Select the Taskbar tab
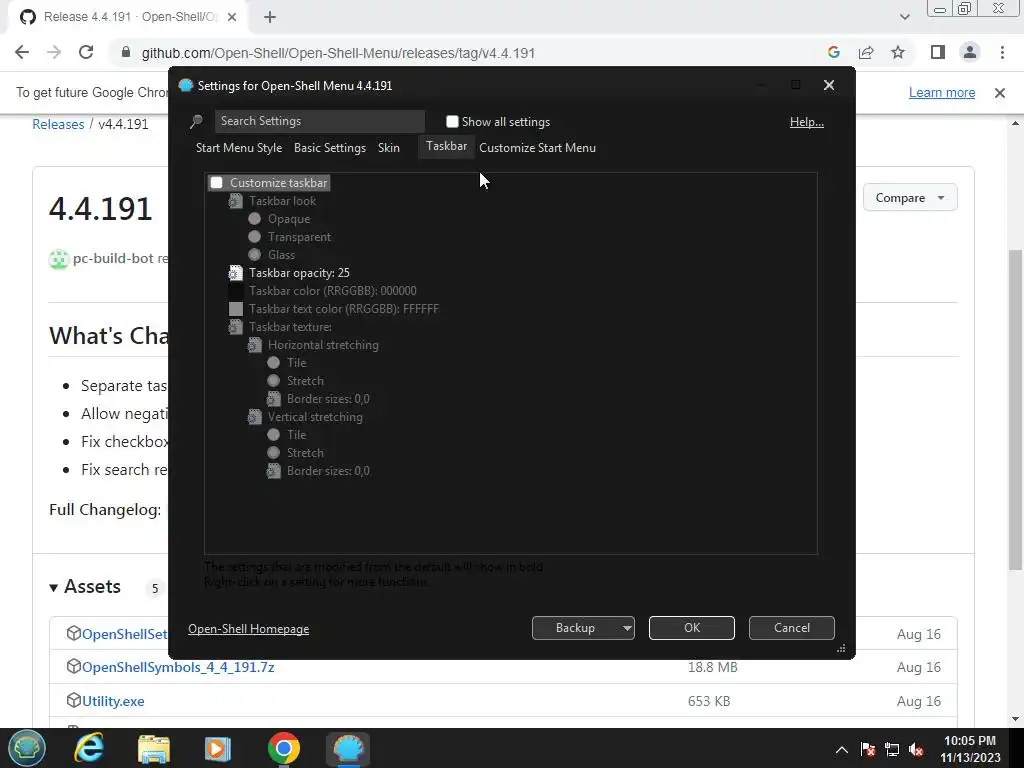1024x768 pixels. [x=447, y=146]
